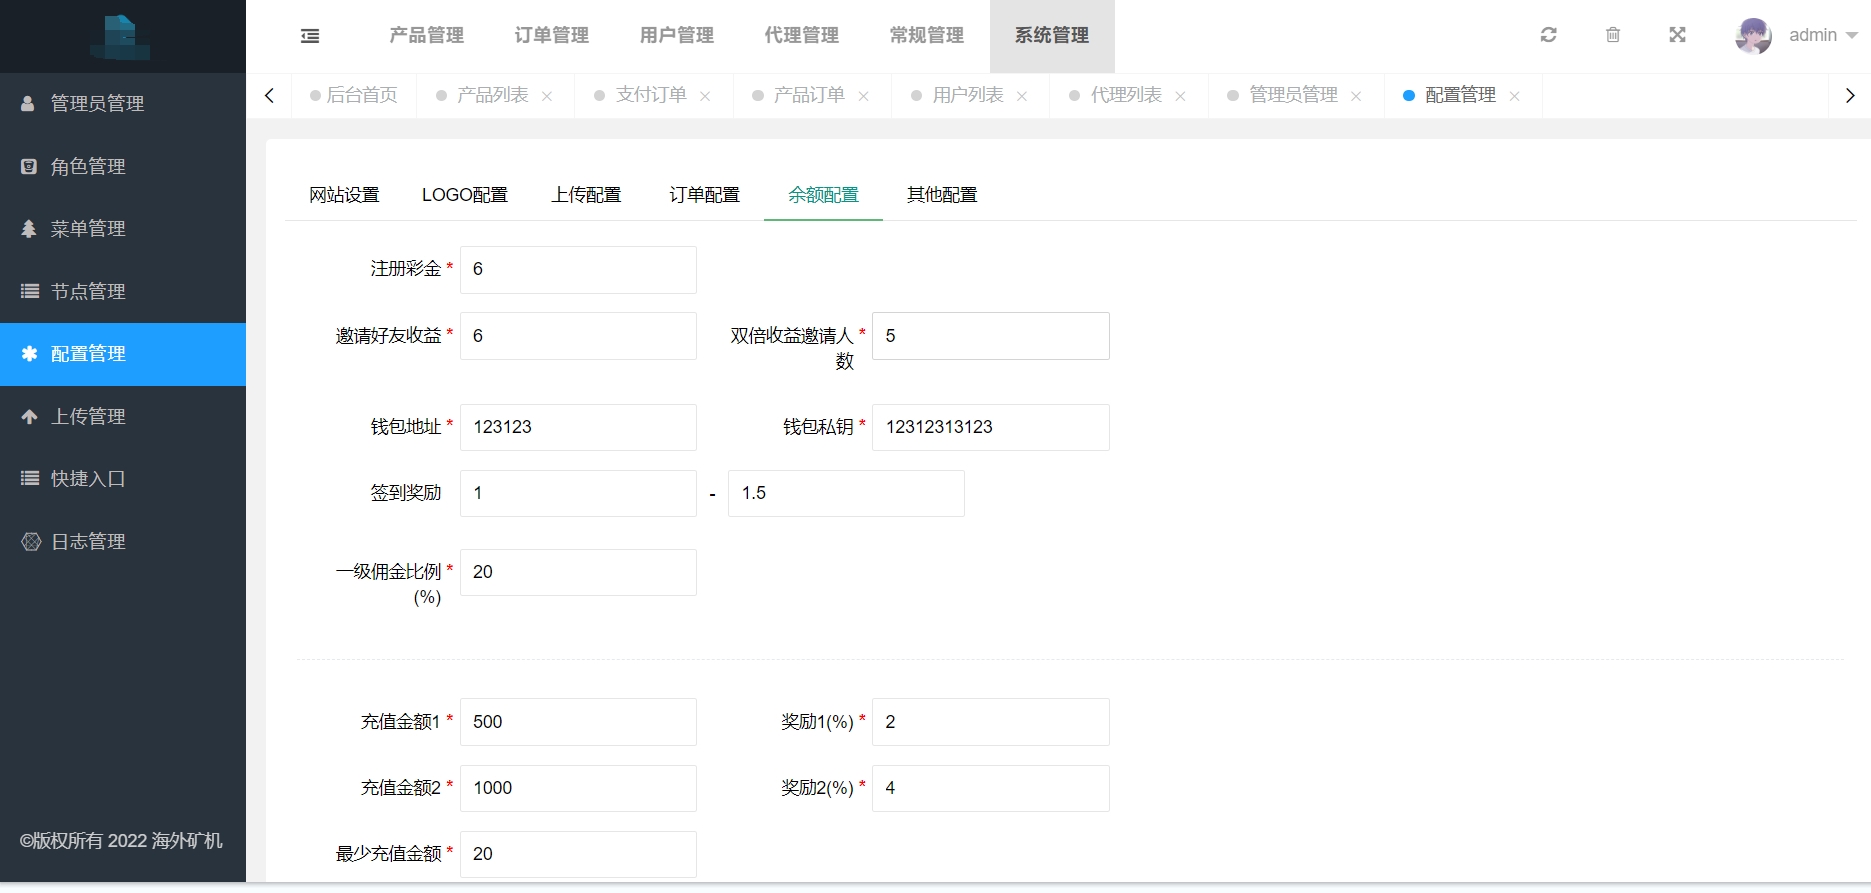1871x893 pixels.
Task: Click the trash icon to clear cache
Action: (x=1613, y=35)
